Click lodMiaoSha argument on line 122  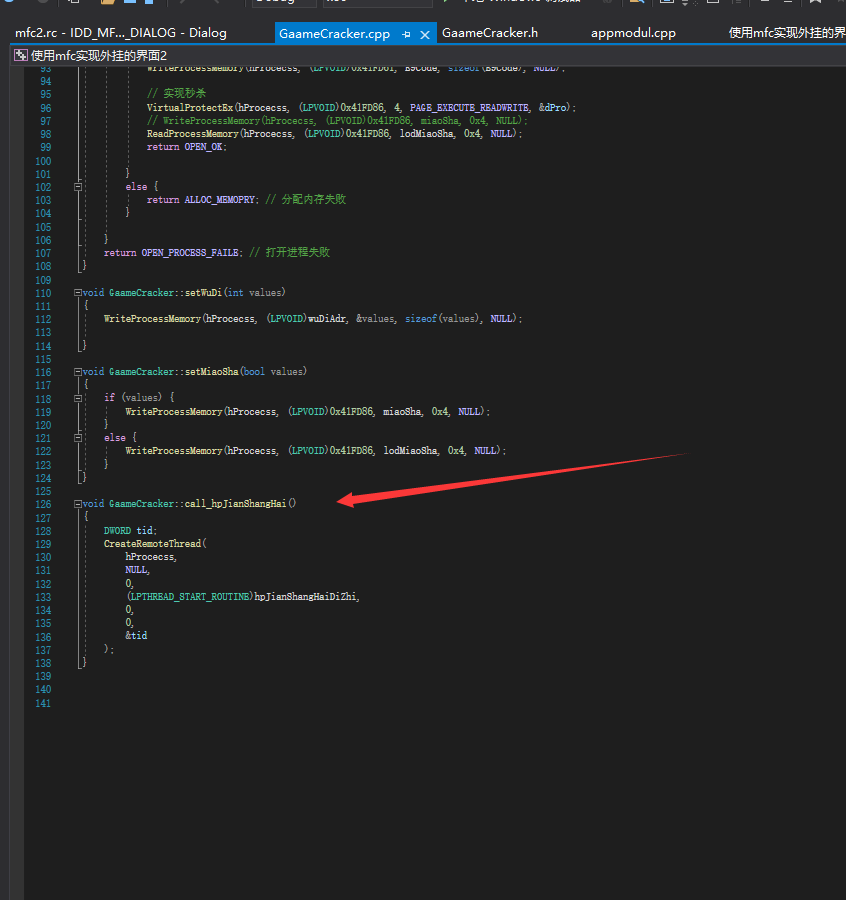(410, 451)
